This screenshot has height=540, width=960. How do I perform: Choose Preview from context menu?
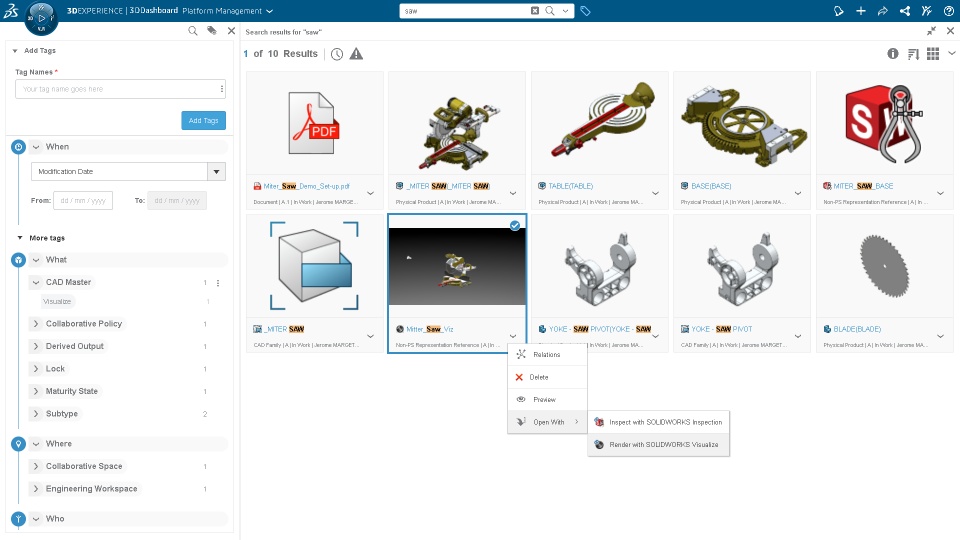click(547, 399)
